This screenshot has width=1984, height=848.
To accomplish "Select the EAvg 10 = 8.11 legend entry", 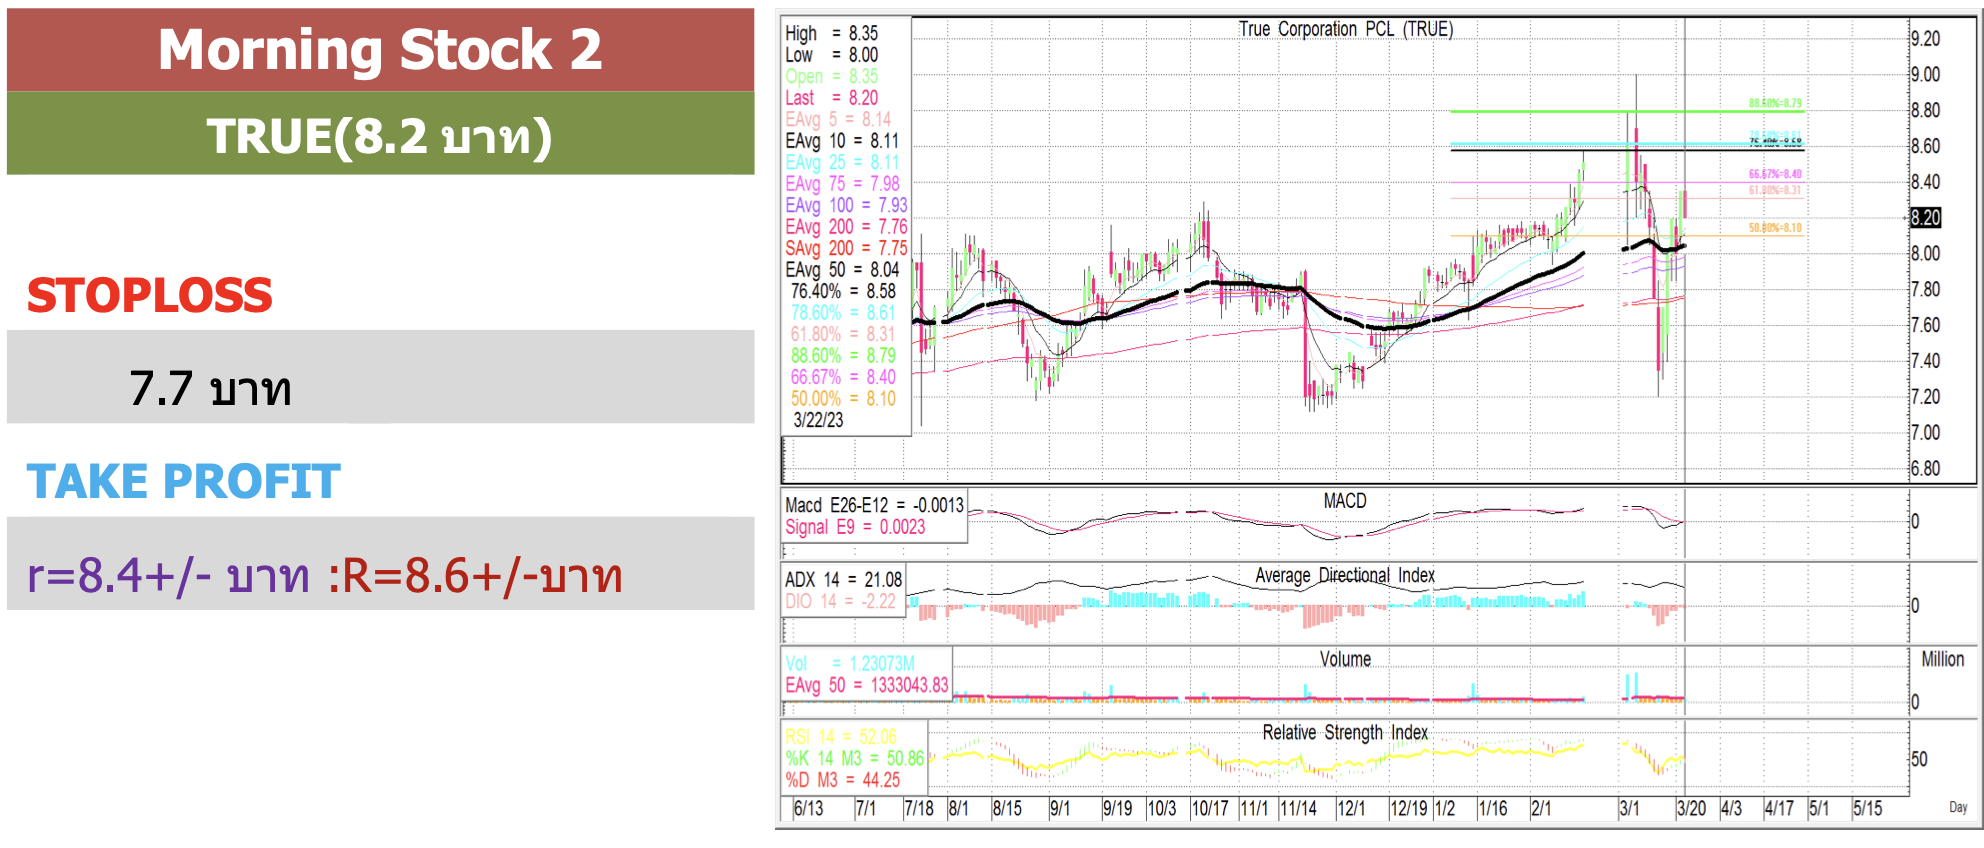I will (842, 141).
